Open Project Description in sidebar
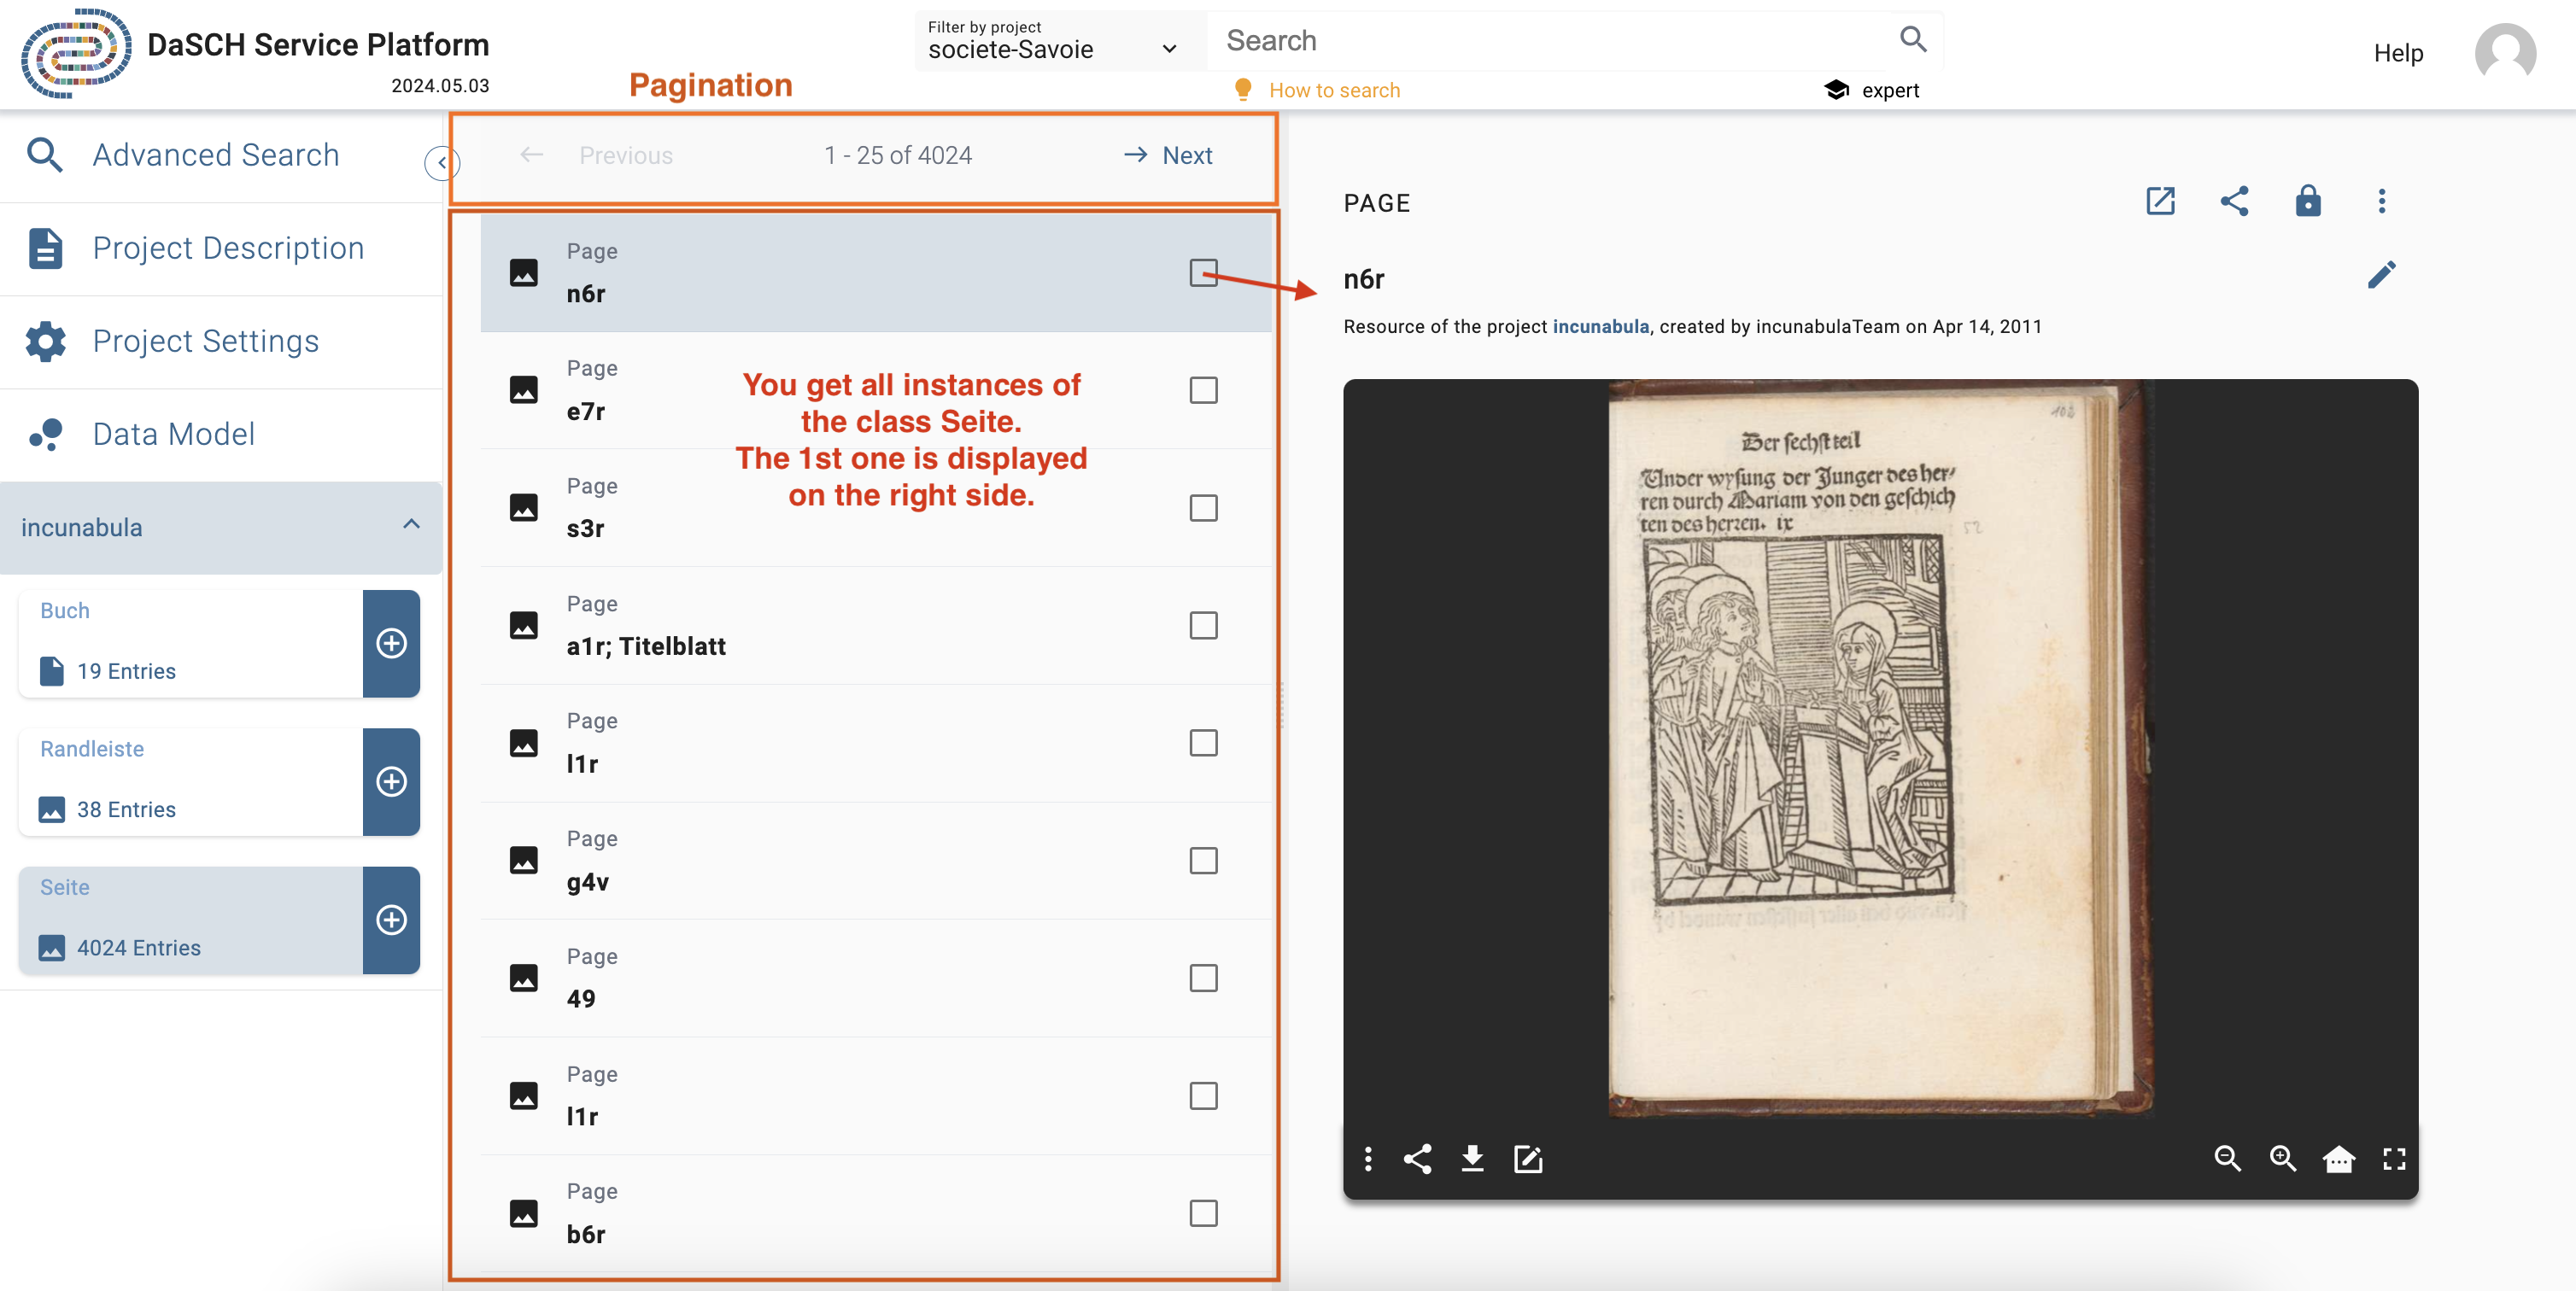Screen dimensions: 2576x1291 tap(228, 248)
